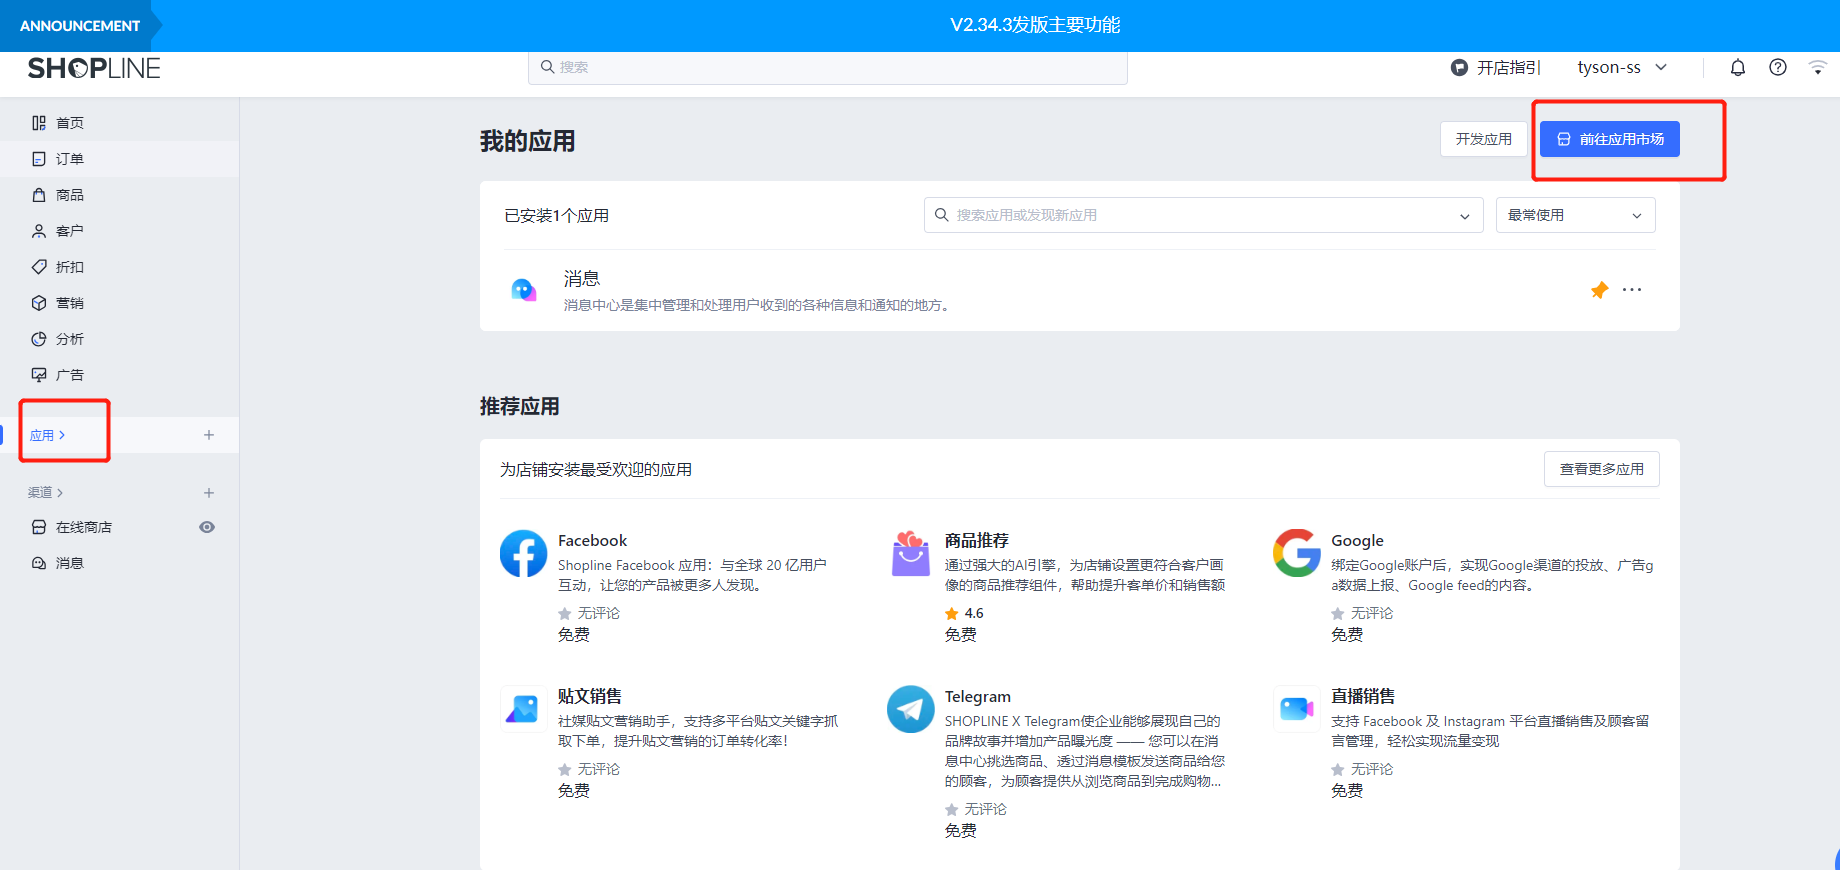
Task: Click the Google app icon
Action: 1296,553
